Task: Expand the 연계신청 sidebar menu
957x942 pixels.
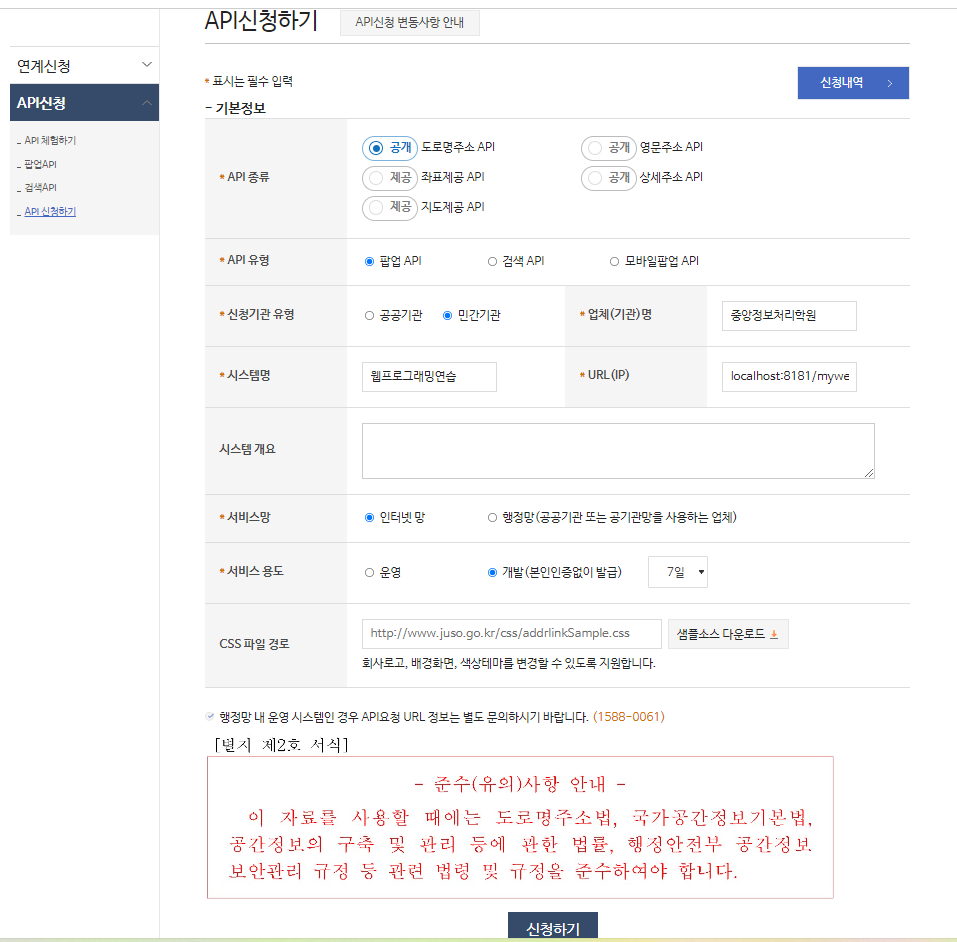Action: click(x=84, y=65)
